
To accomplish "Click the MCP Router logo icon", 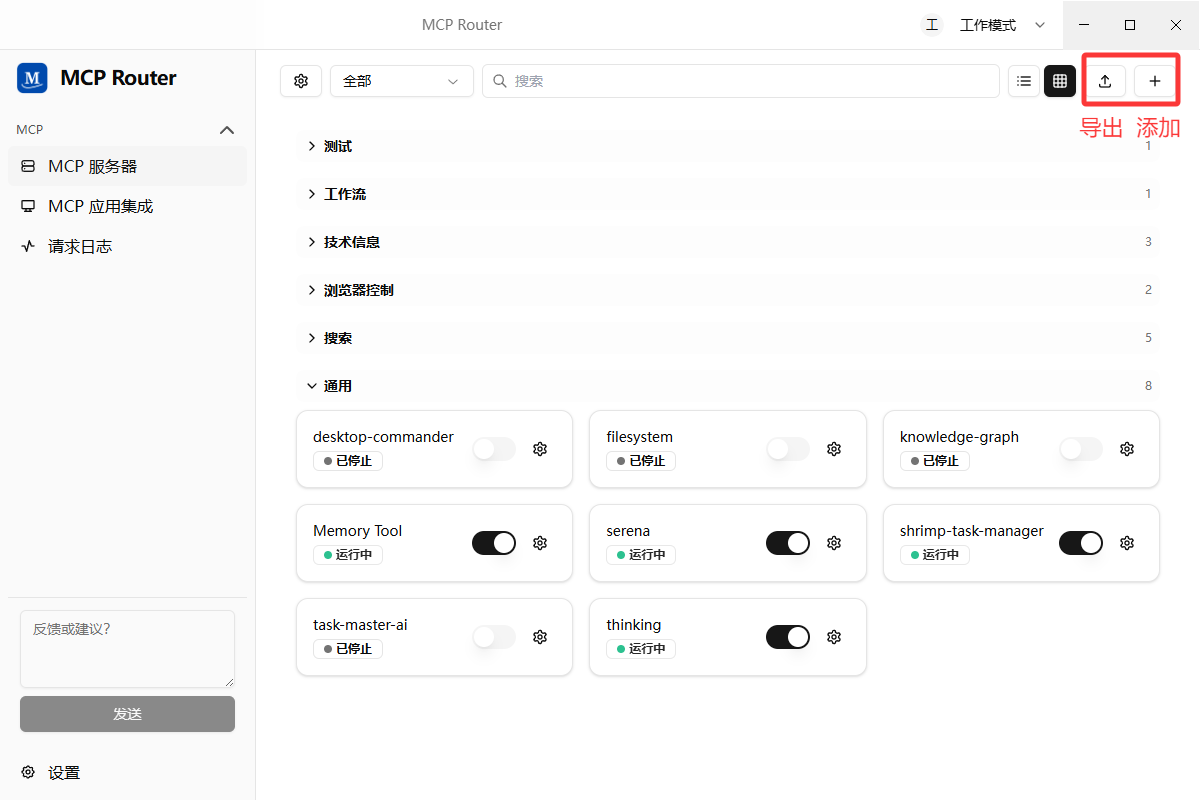I will [x=32, y=78].
